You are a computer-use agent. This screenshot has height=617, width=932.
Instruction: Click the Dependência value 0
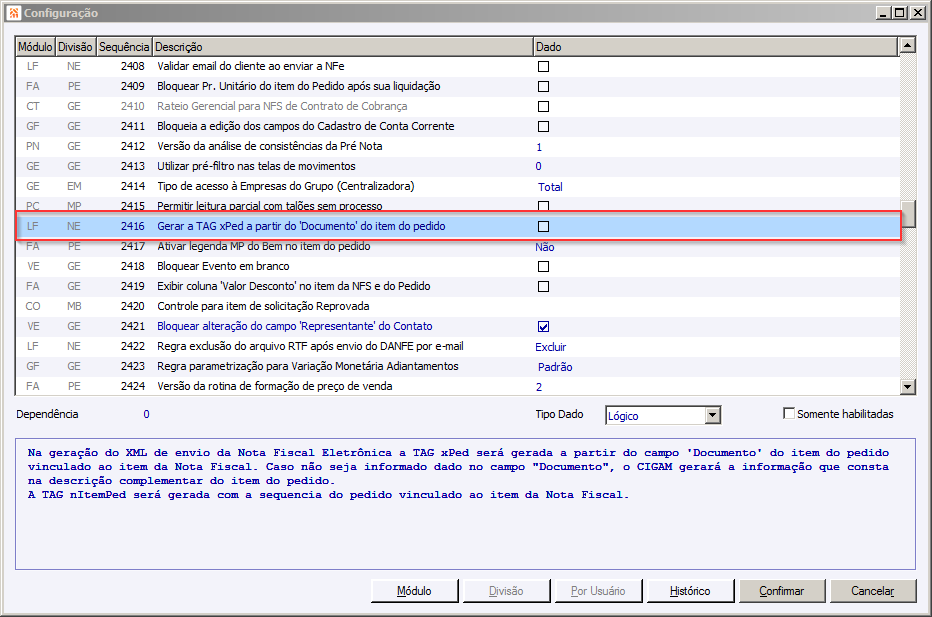tap(146, 414)
